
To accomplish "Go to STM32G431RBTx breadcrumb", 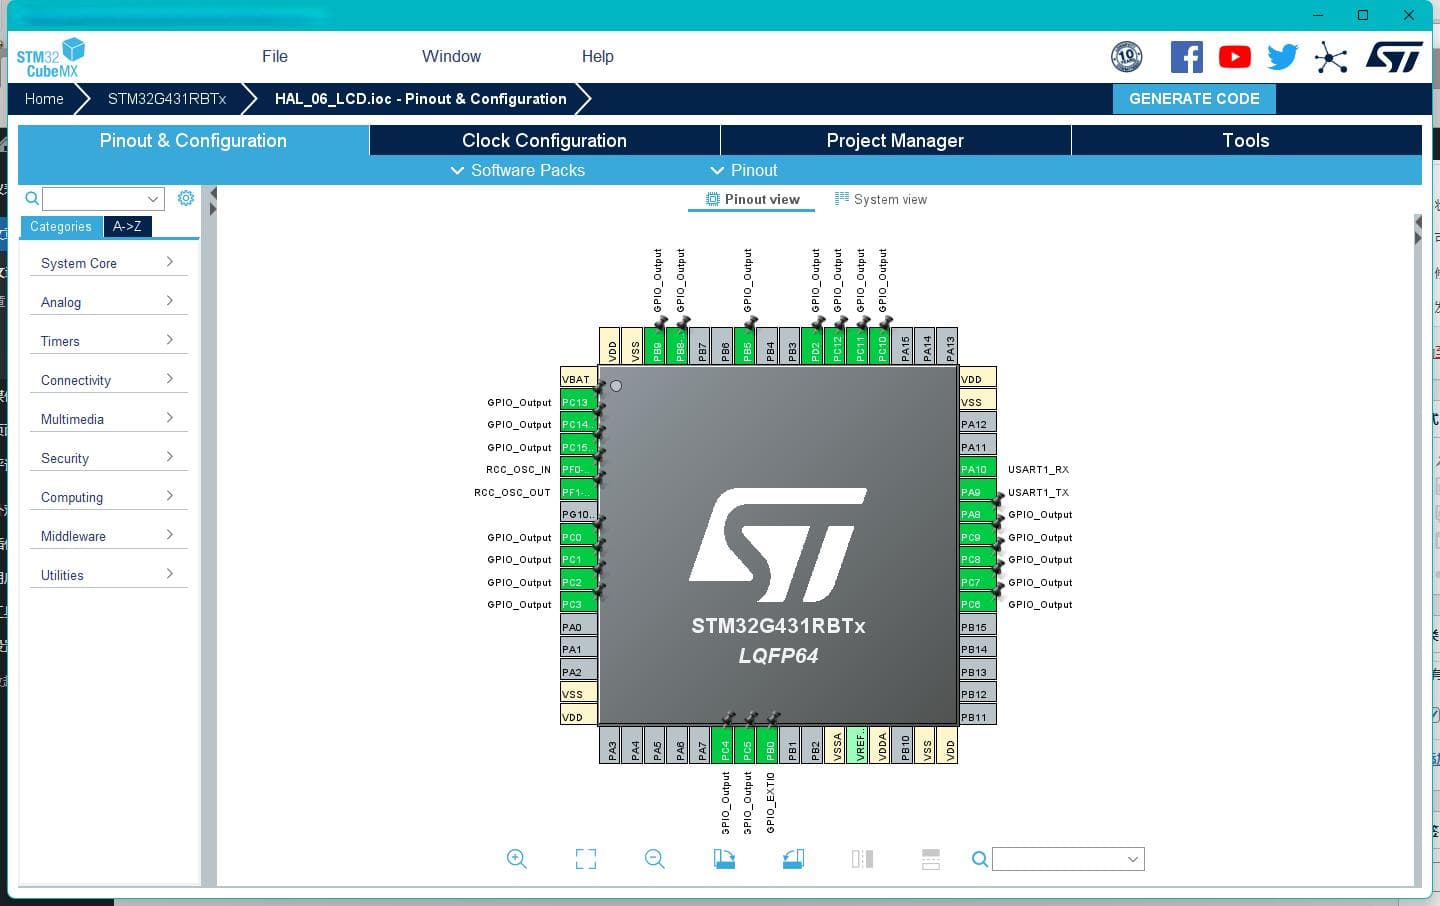I will 167,98.
